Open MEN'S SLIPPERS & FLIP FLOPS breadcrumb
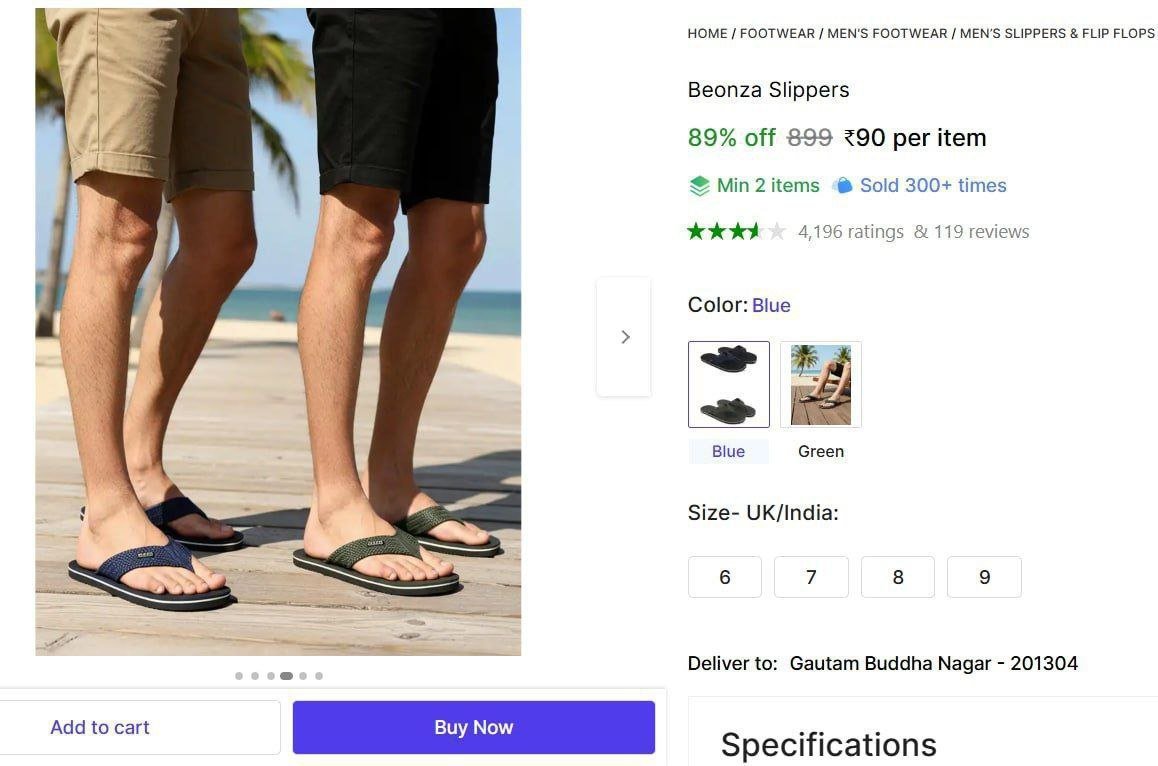Screen dimensions: 1158x766 click(x=1057, y=33)
